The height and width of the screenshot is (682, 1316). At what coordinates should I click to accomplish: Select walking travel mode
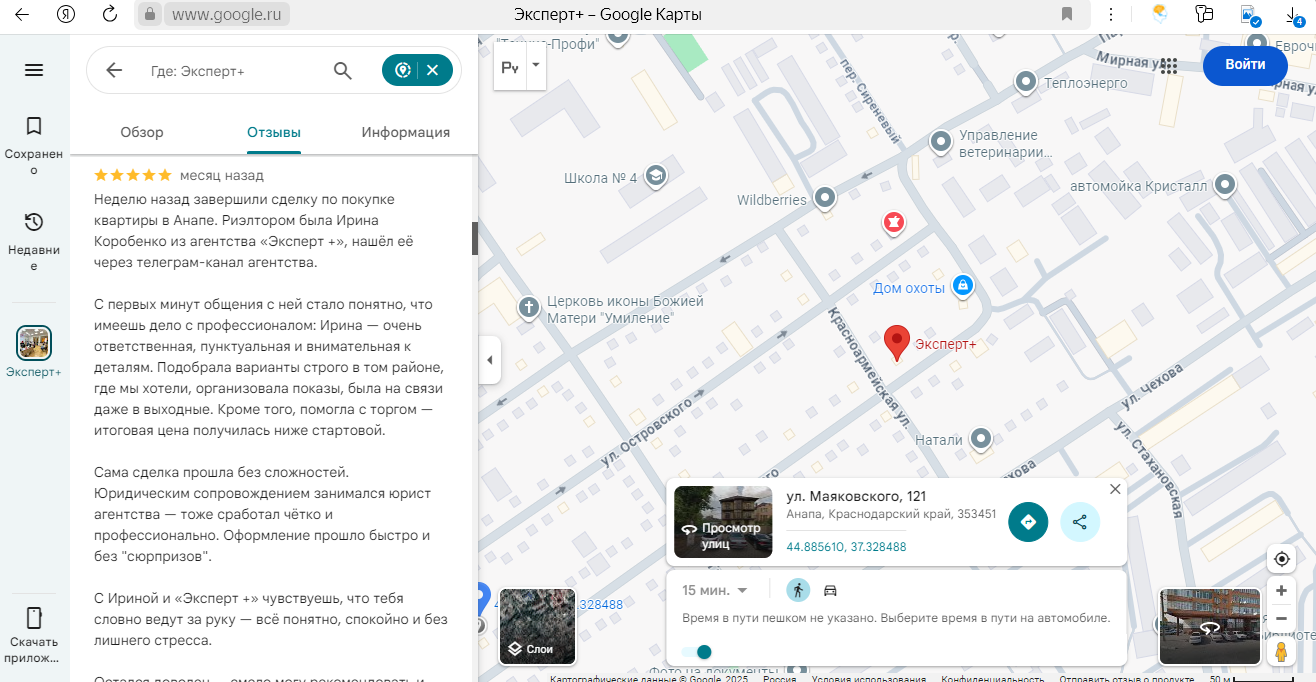(x=797, y=590)
